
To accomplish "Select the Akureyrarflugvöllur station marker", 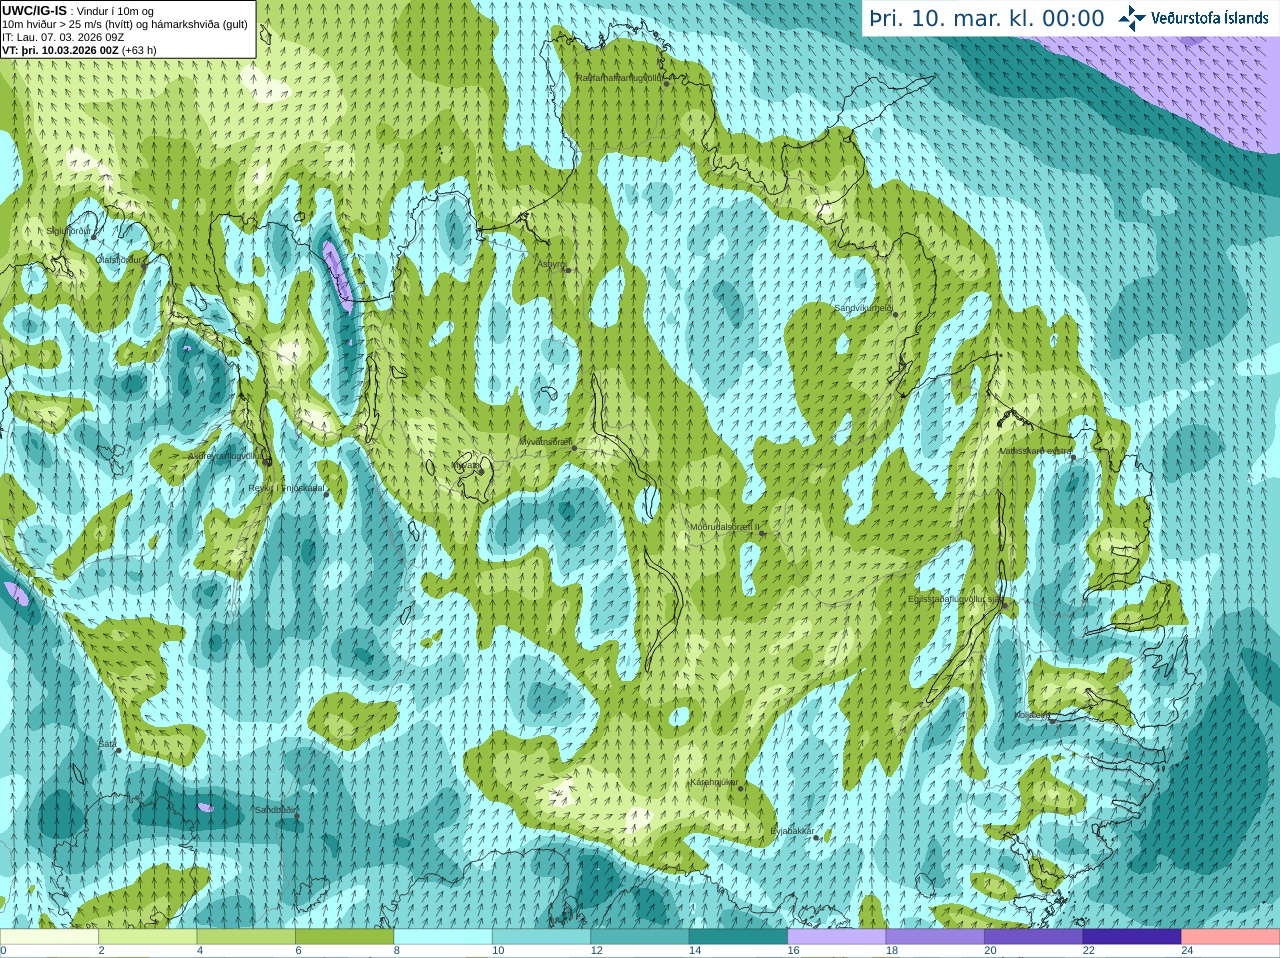I will pyautogui.click(x=268, y=462).
